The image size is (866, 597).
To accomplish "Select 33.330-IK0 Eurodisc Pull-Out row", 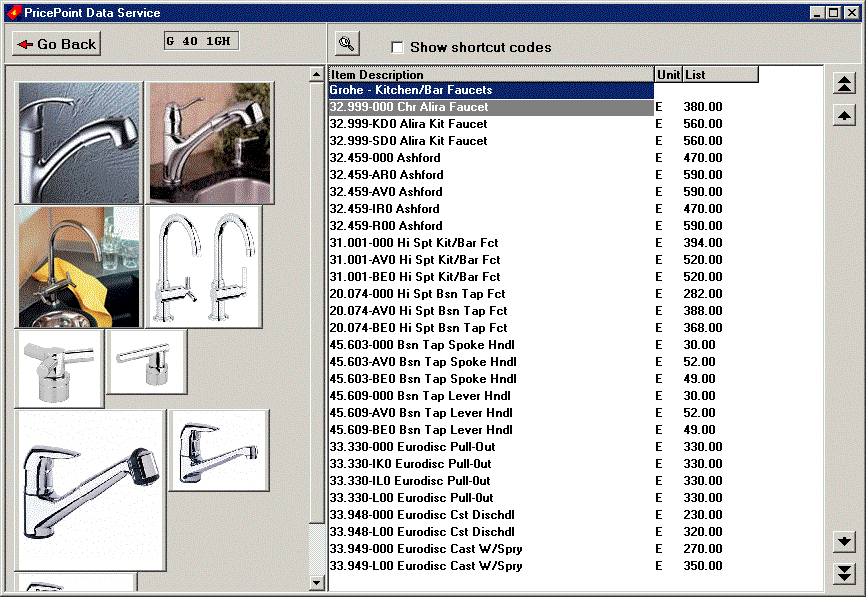I will tap(491, 464).
